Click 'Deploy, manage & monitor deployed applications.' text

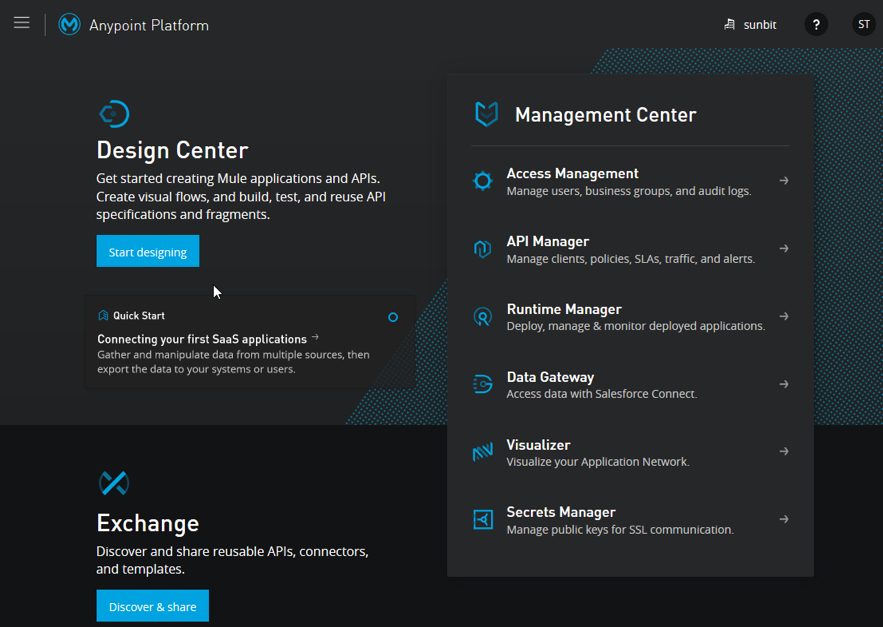(636, 326)
